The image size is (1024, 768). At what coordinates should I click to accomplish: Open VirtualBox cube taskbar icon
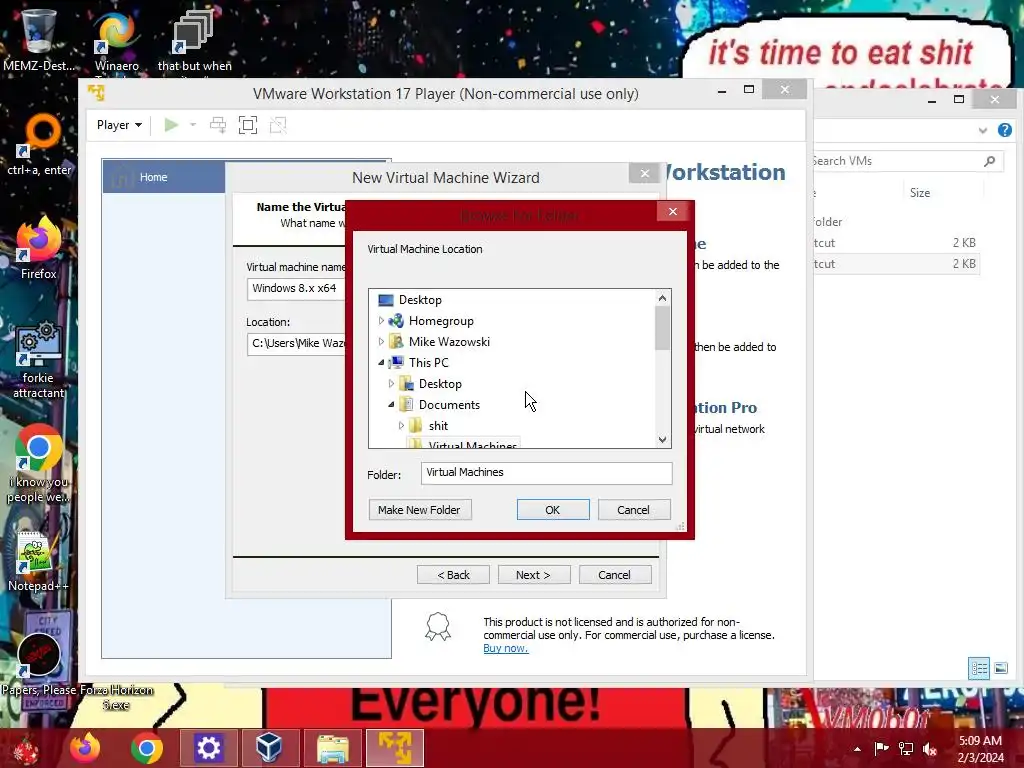(x=269, y=748)
